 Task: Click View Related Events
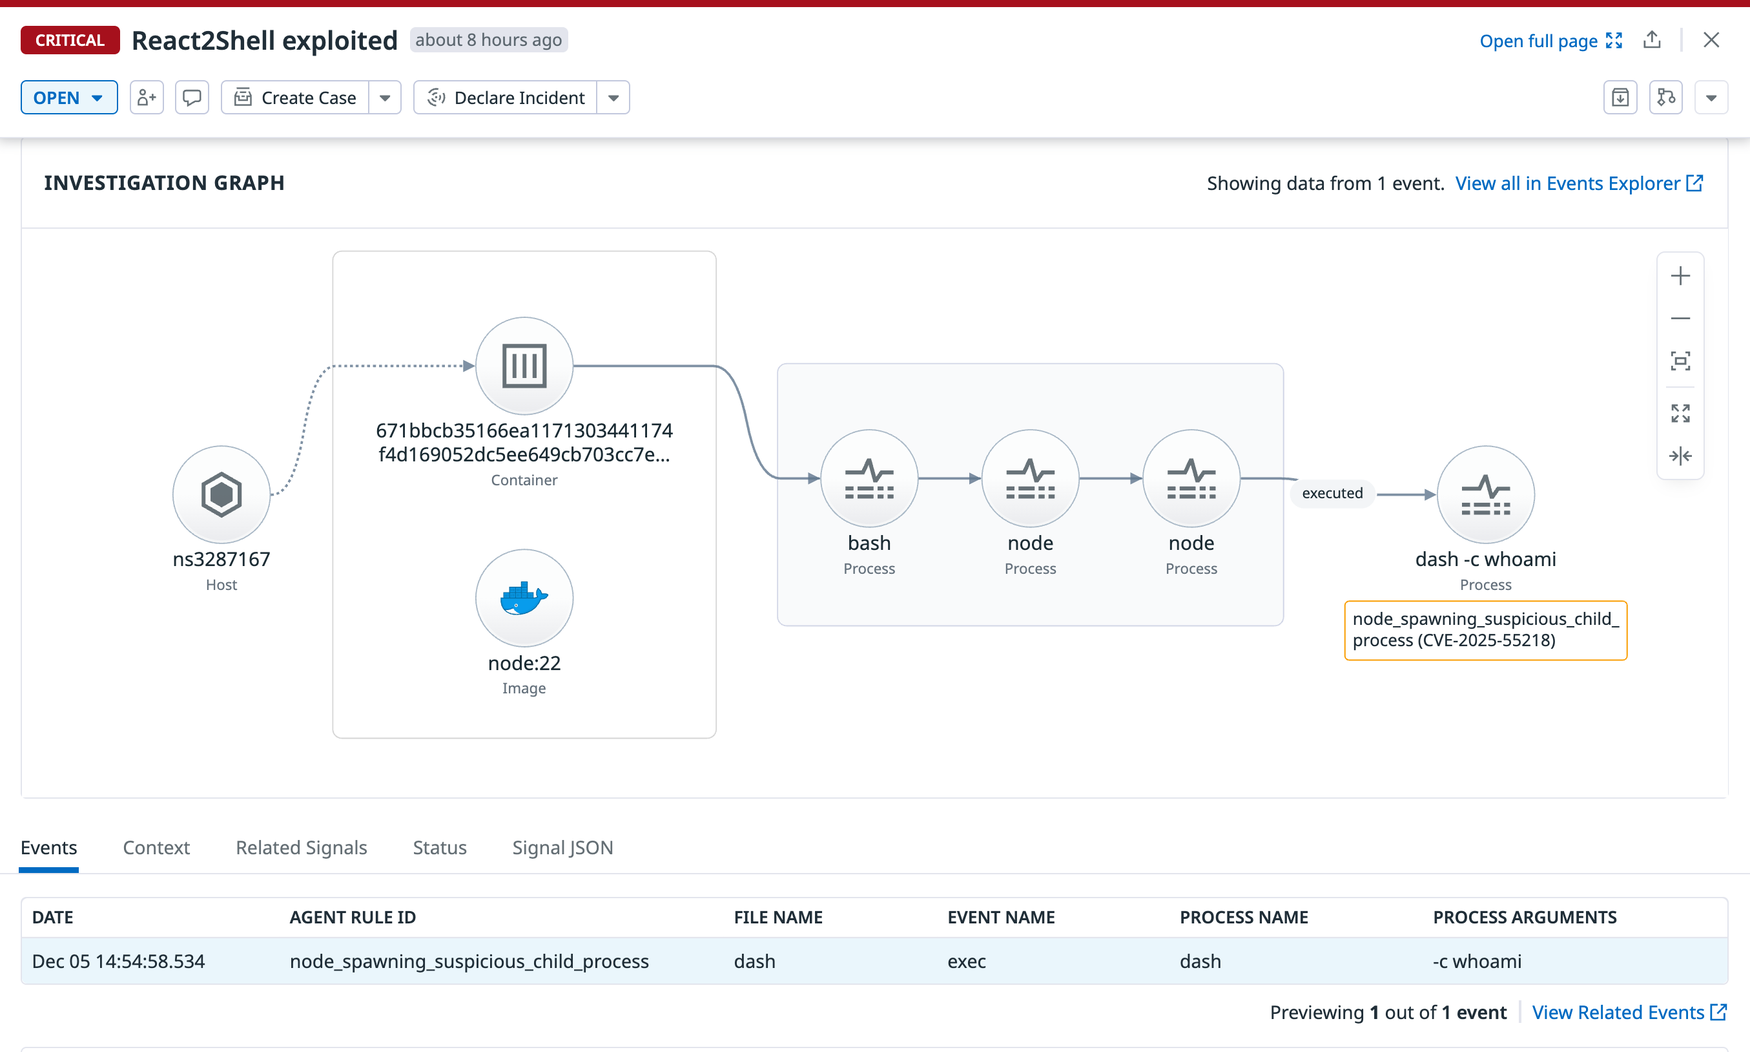[x=1620, y=1012]
